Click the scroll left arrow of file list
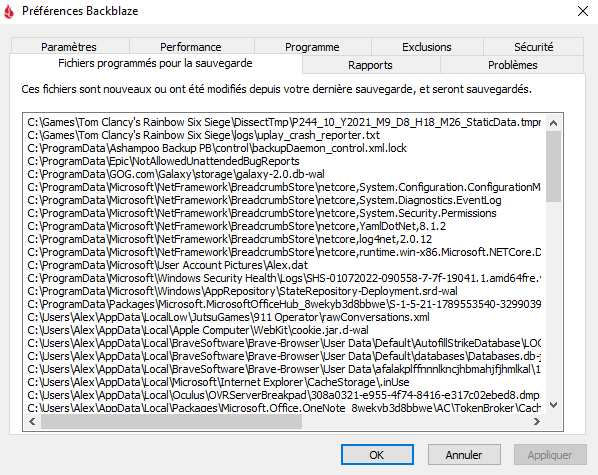The width and height of the screenshot is (598, 475). point(32,422)
